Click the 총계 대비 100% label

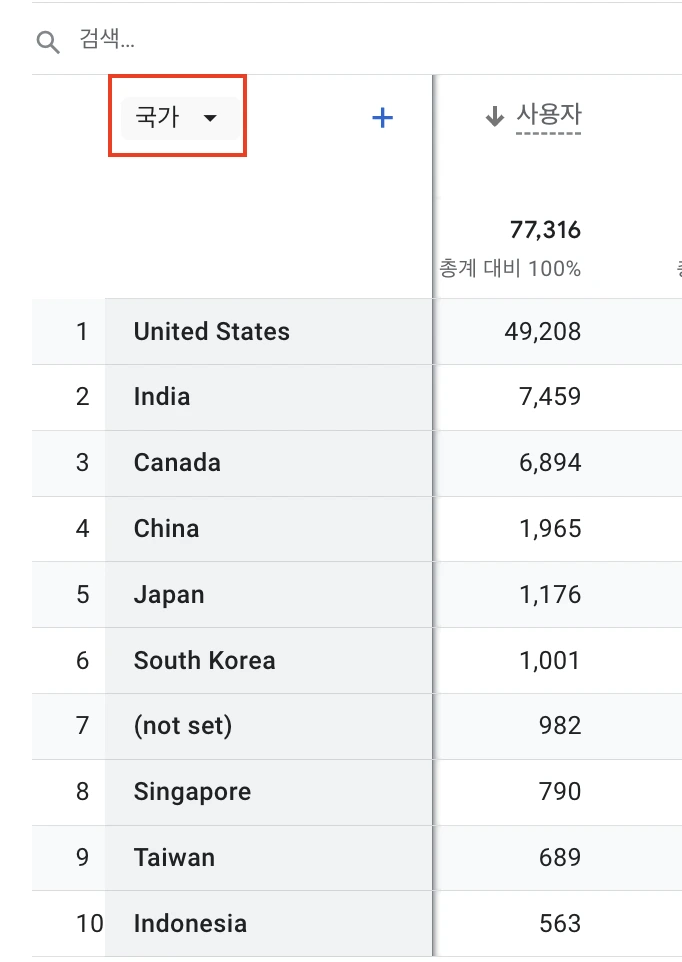510,269
